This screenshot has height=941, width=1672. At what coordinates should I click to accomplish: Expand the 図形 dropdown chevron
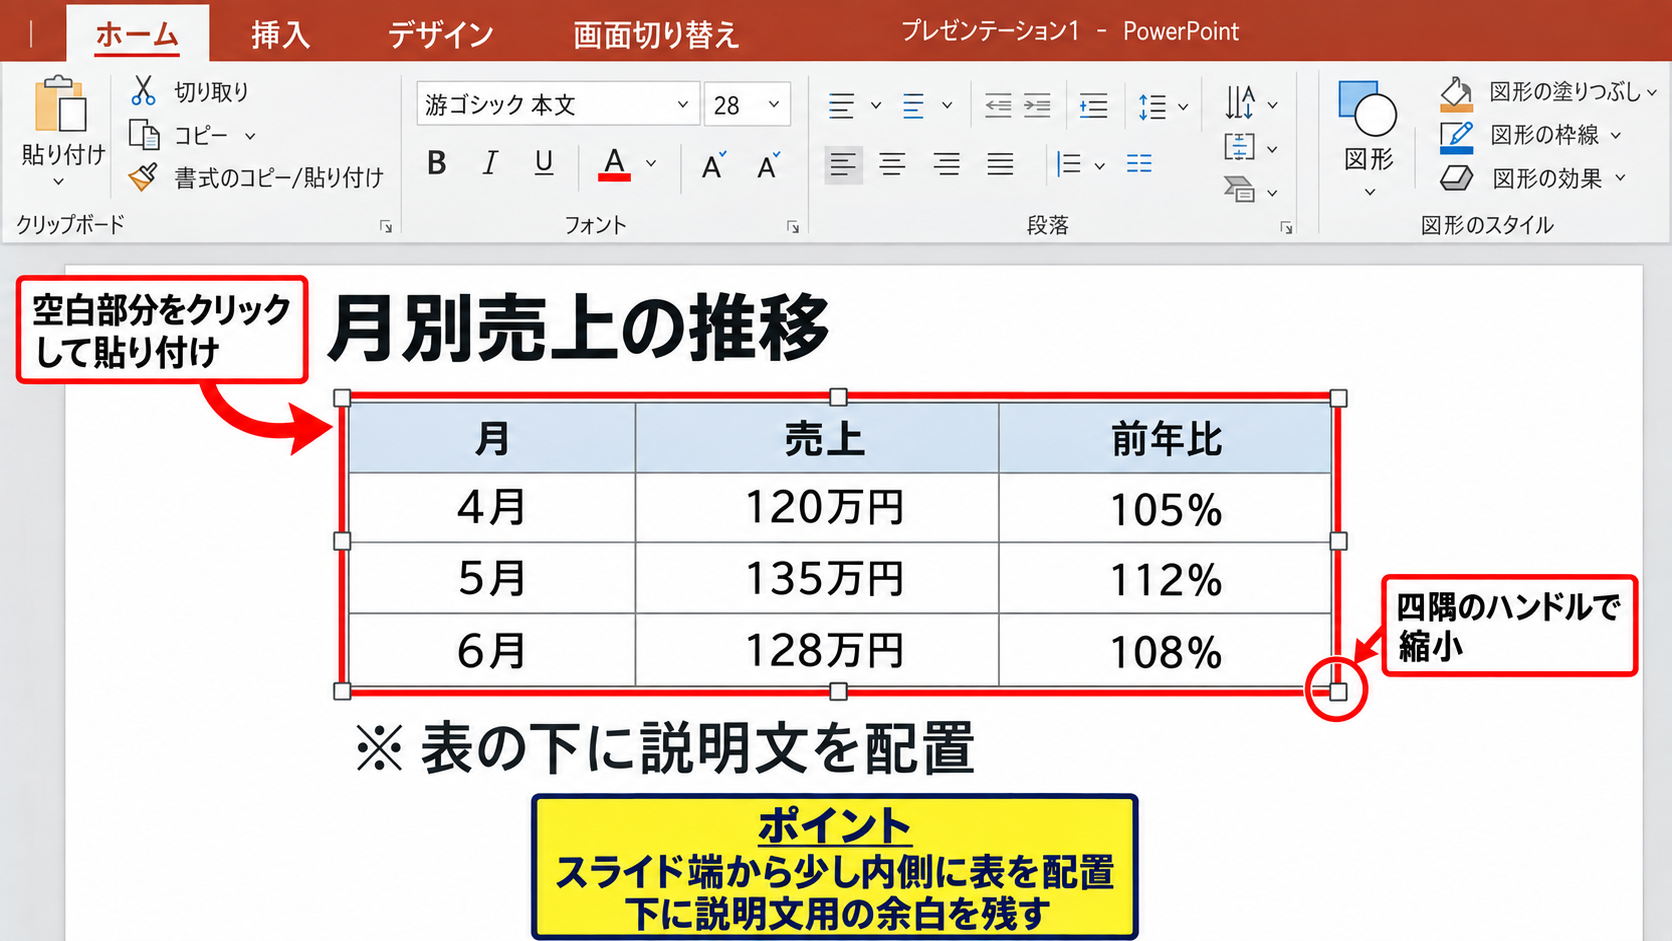(x=1370, y=192)
